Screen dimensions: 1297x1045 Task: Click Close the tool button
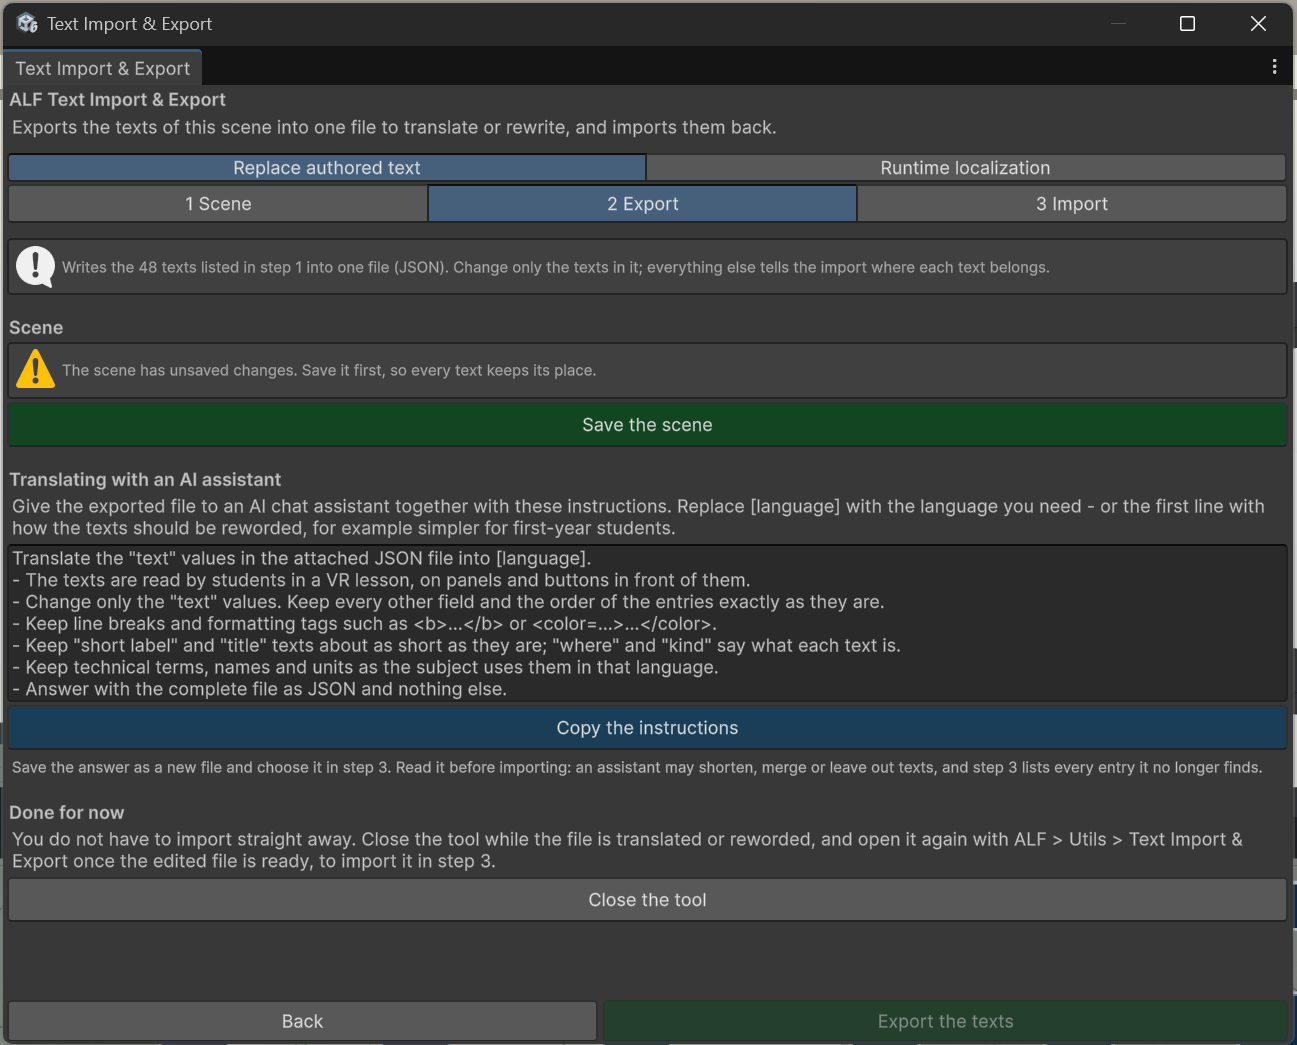click(647, 900)
